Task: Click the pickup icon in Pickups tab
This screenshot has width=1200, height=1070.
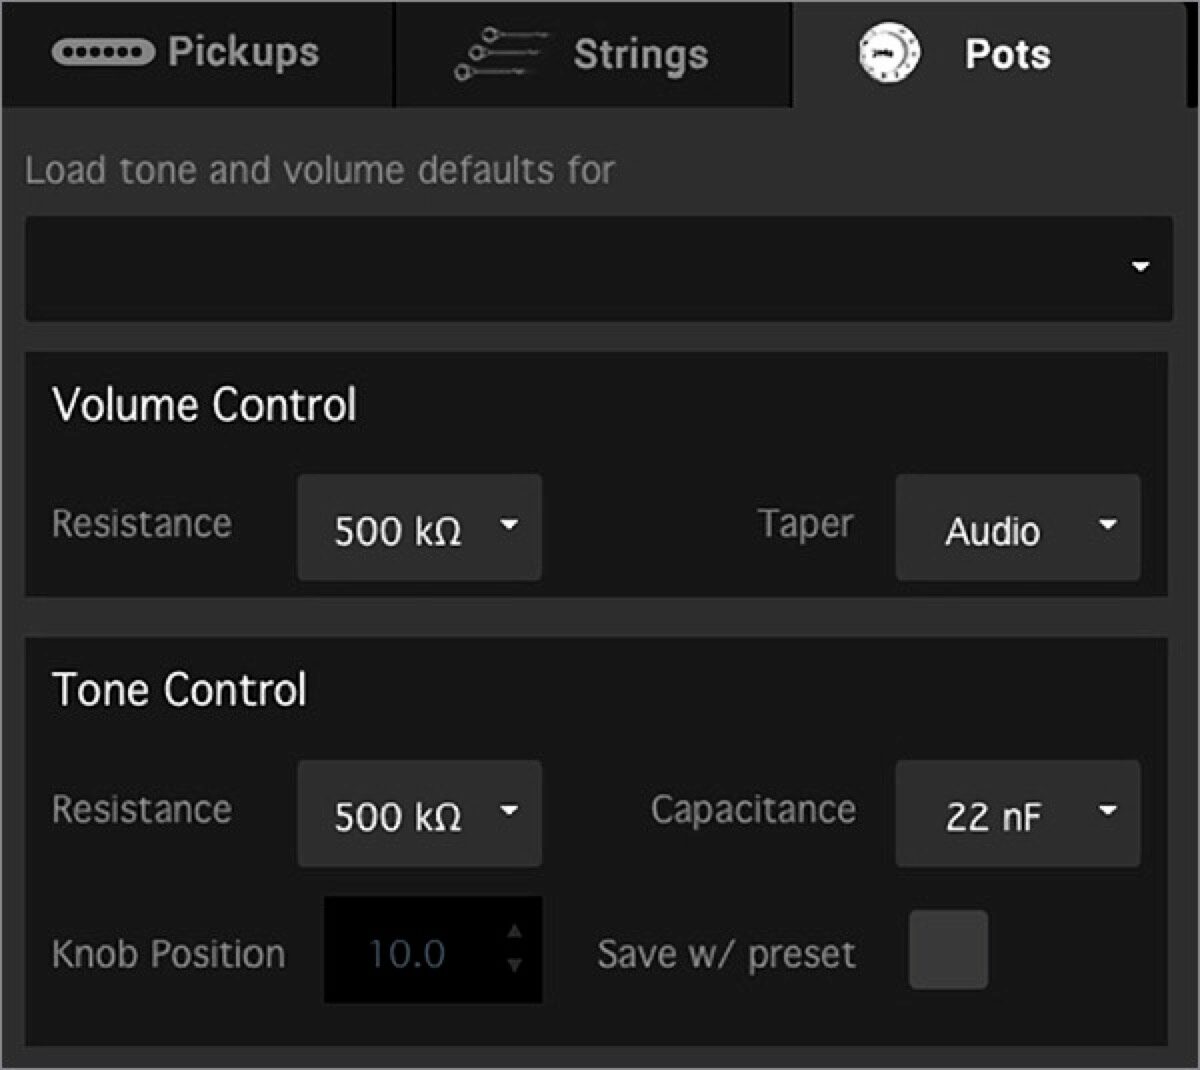Action: pyautogui.click(x=103, y=52)
